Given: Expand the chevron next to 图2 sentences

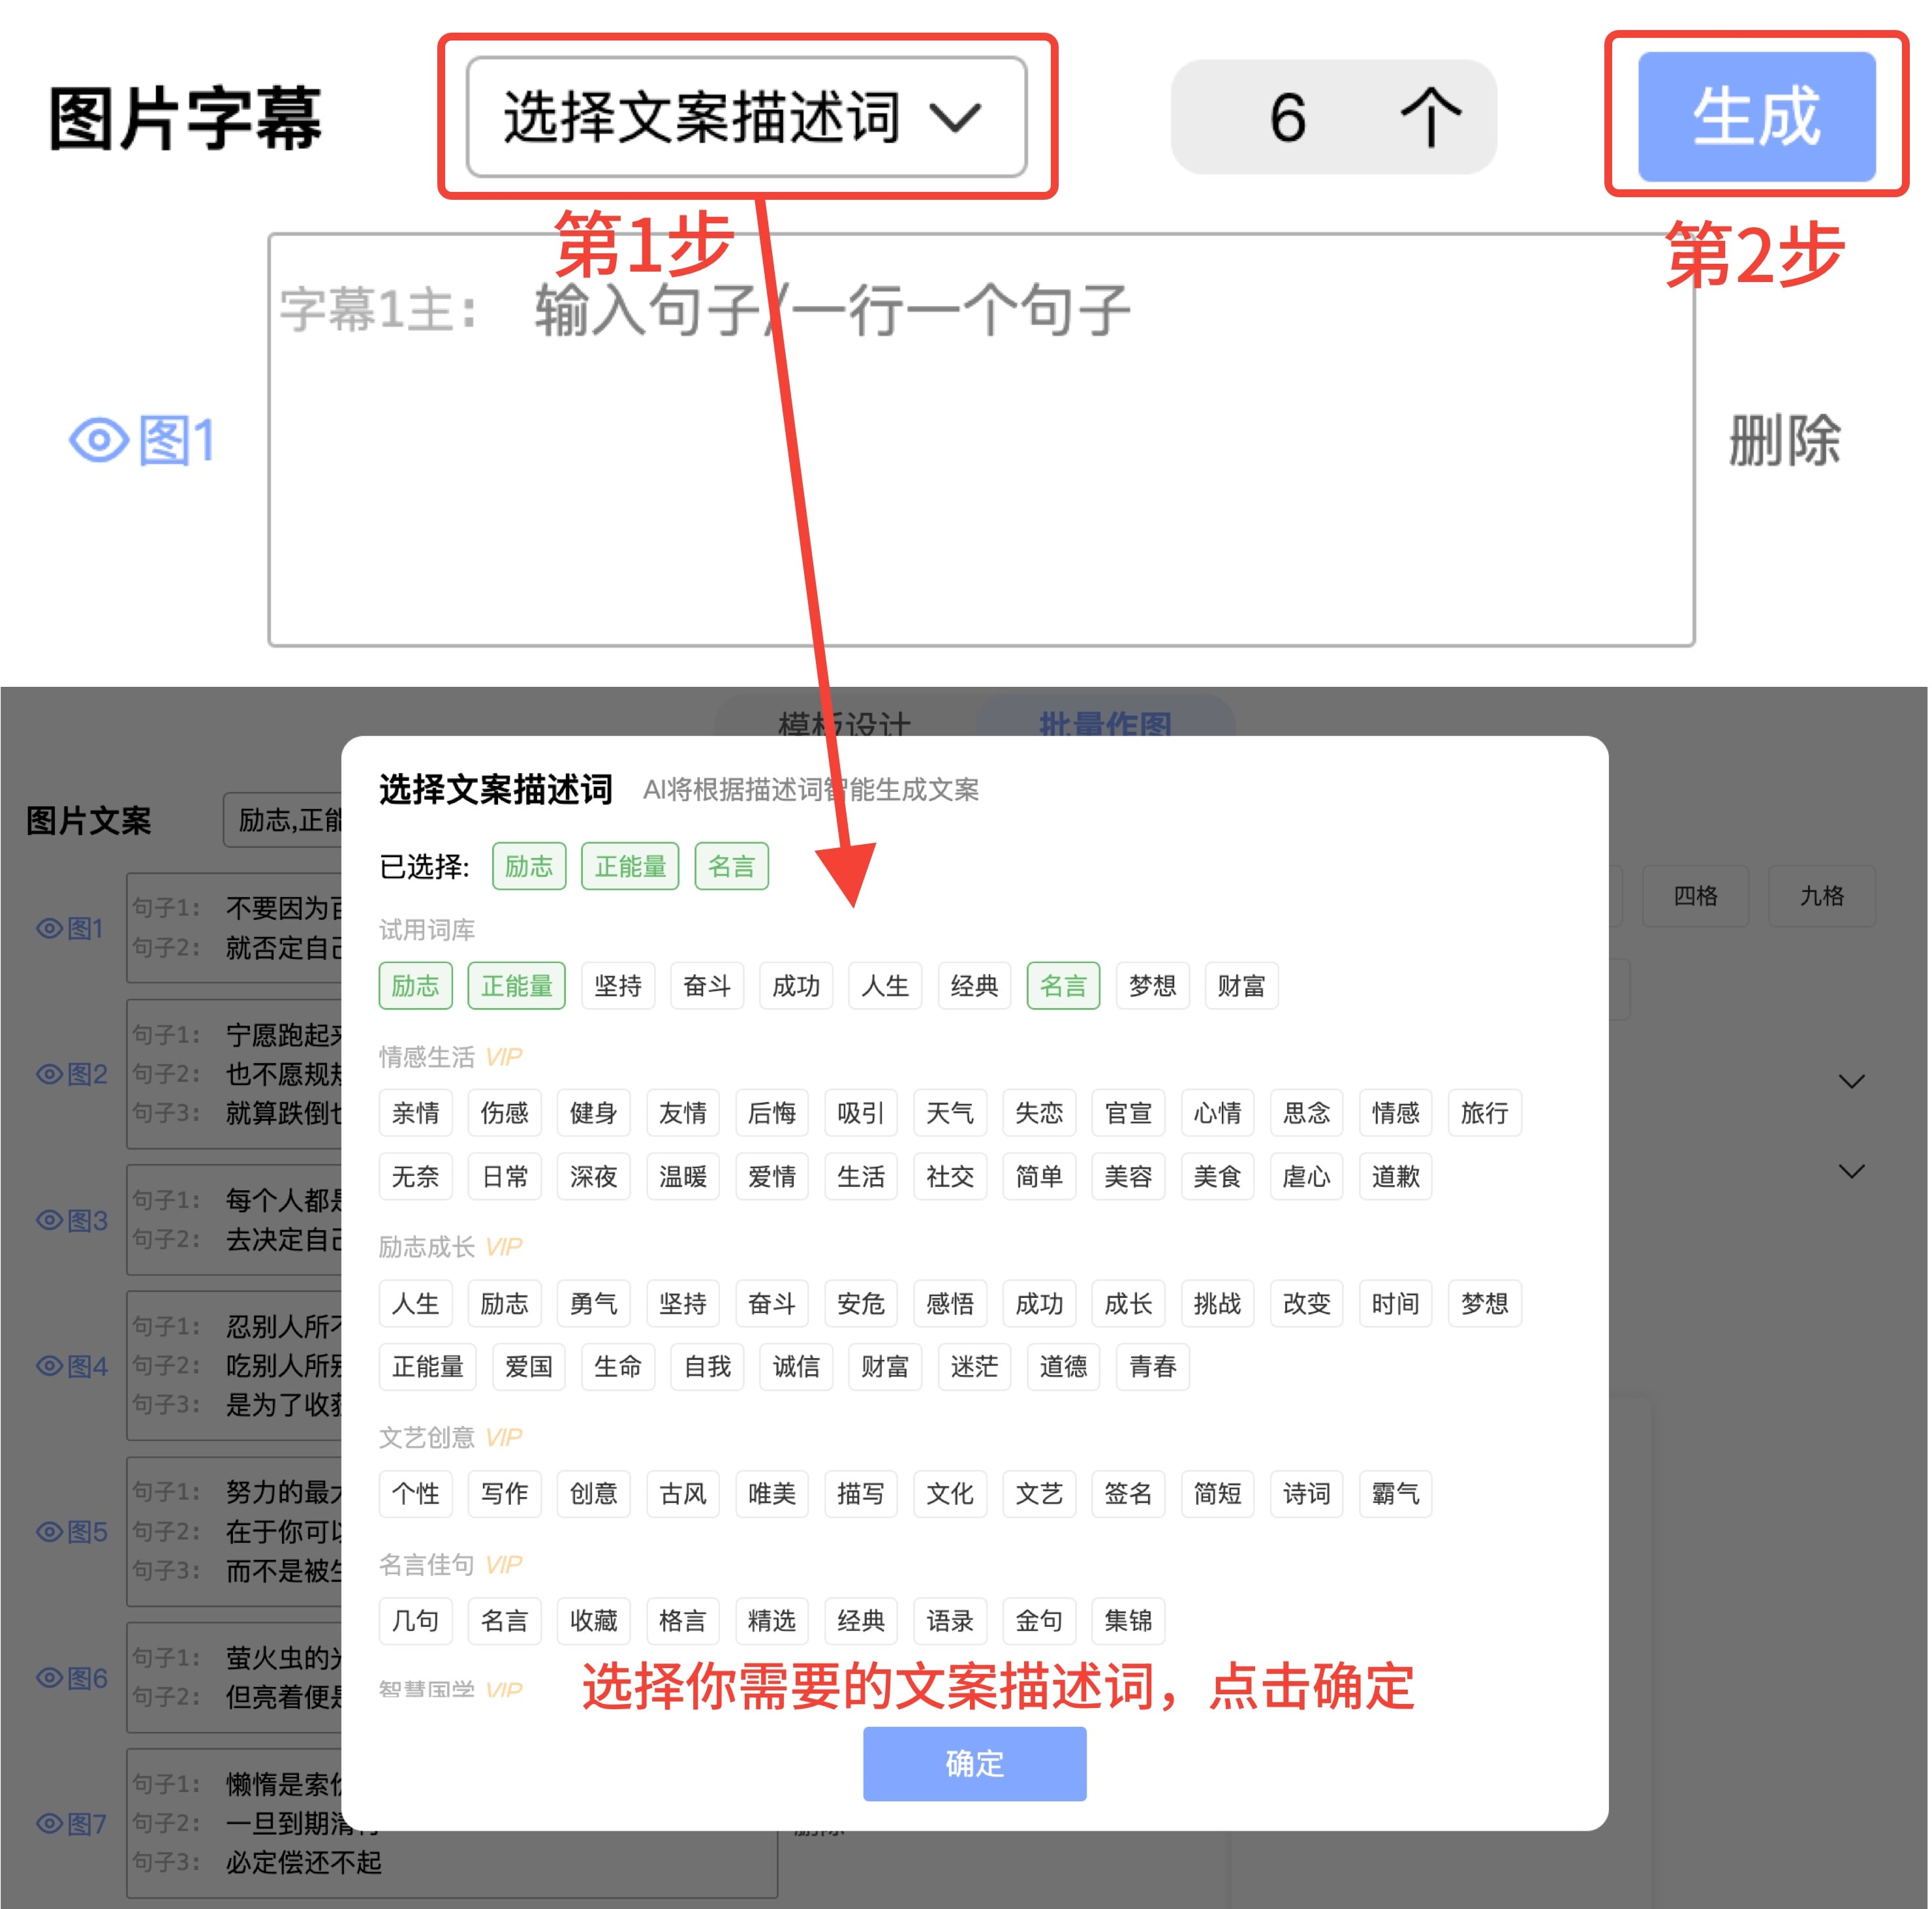Looking at the screenshot, I should (x=1852, y=1081).
